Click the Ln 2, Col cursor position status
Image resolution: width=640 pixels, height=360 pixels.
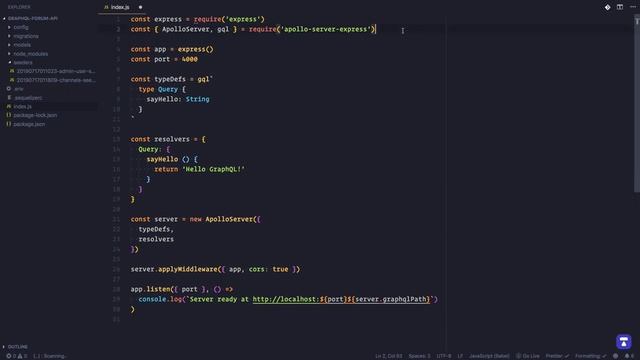389,356
